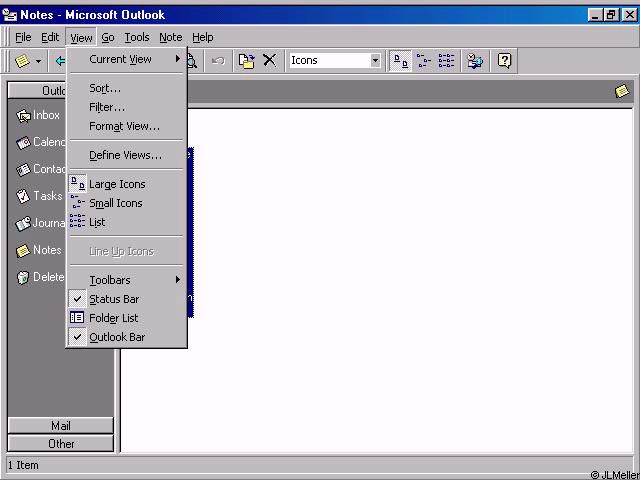Toggle Outlook Bar check in View menu
Image resolution: width=640 pixels, height=480 pixels.
[x=127, y=337]
